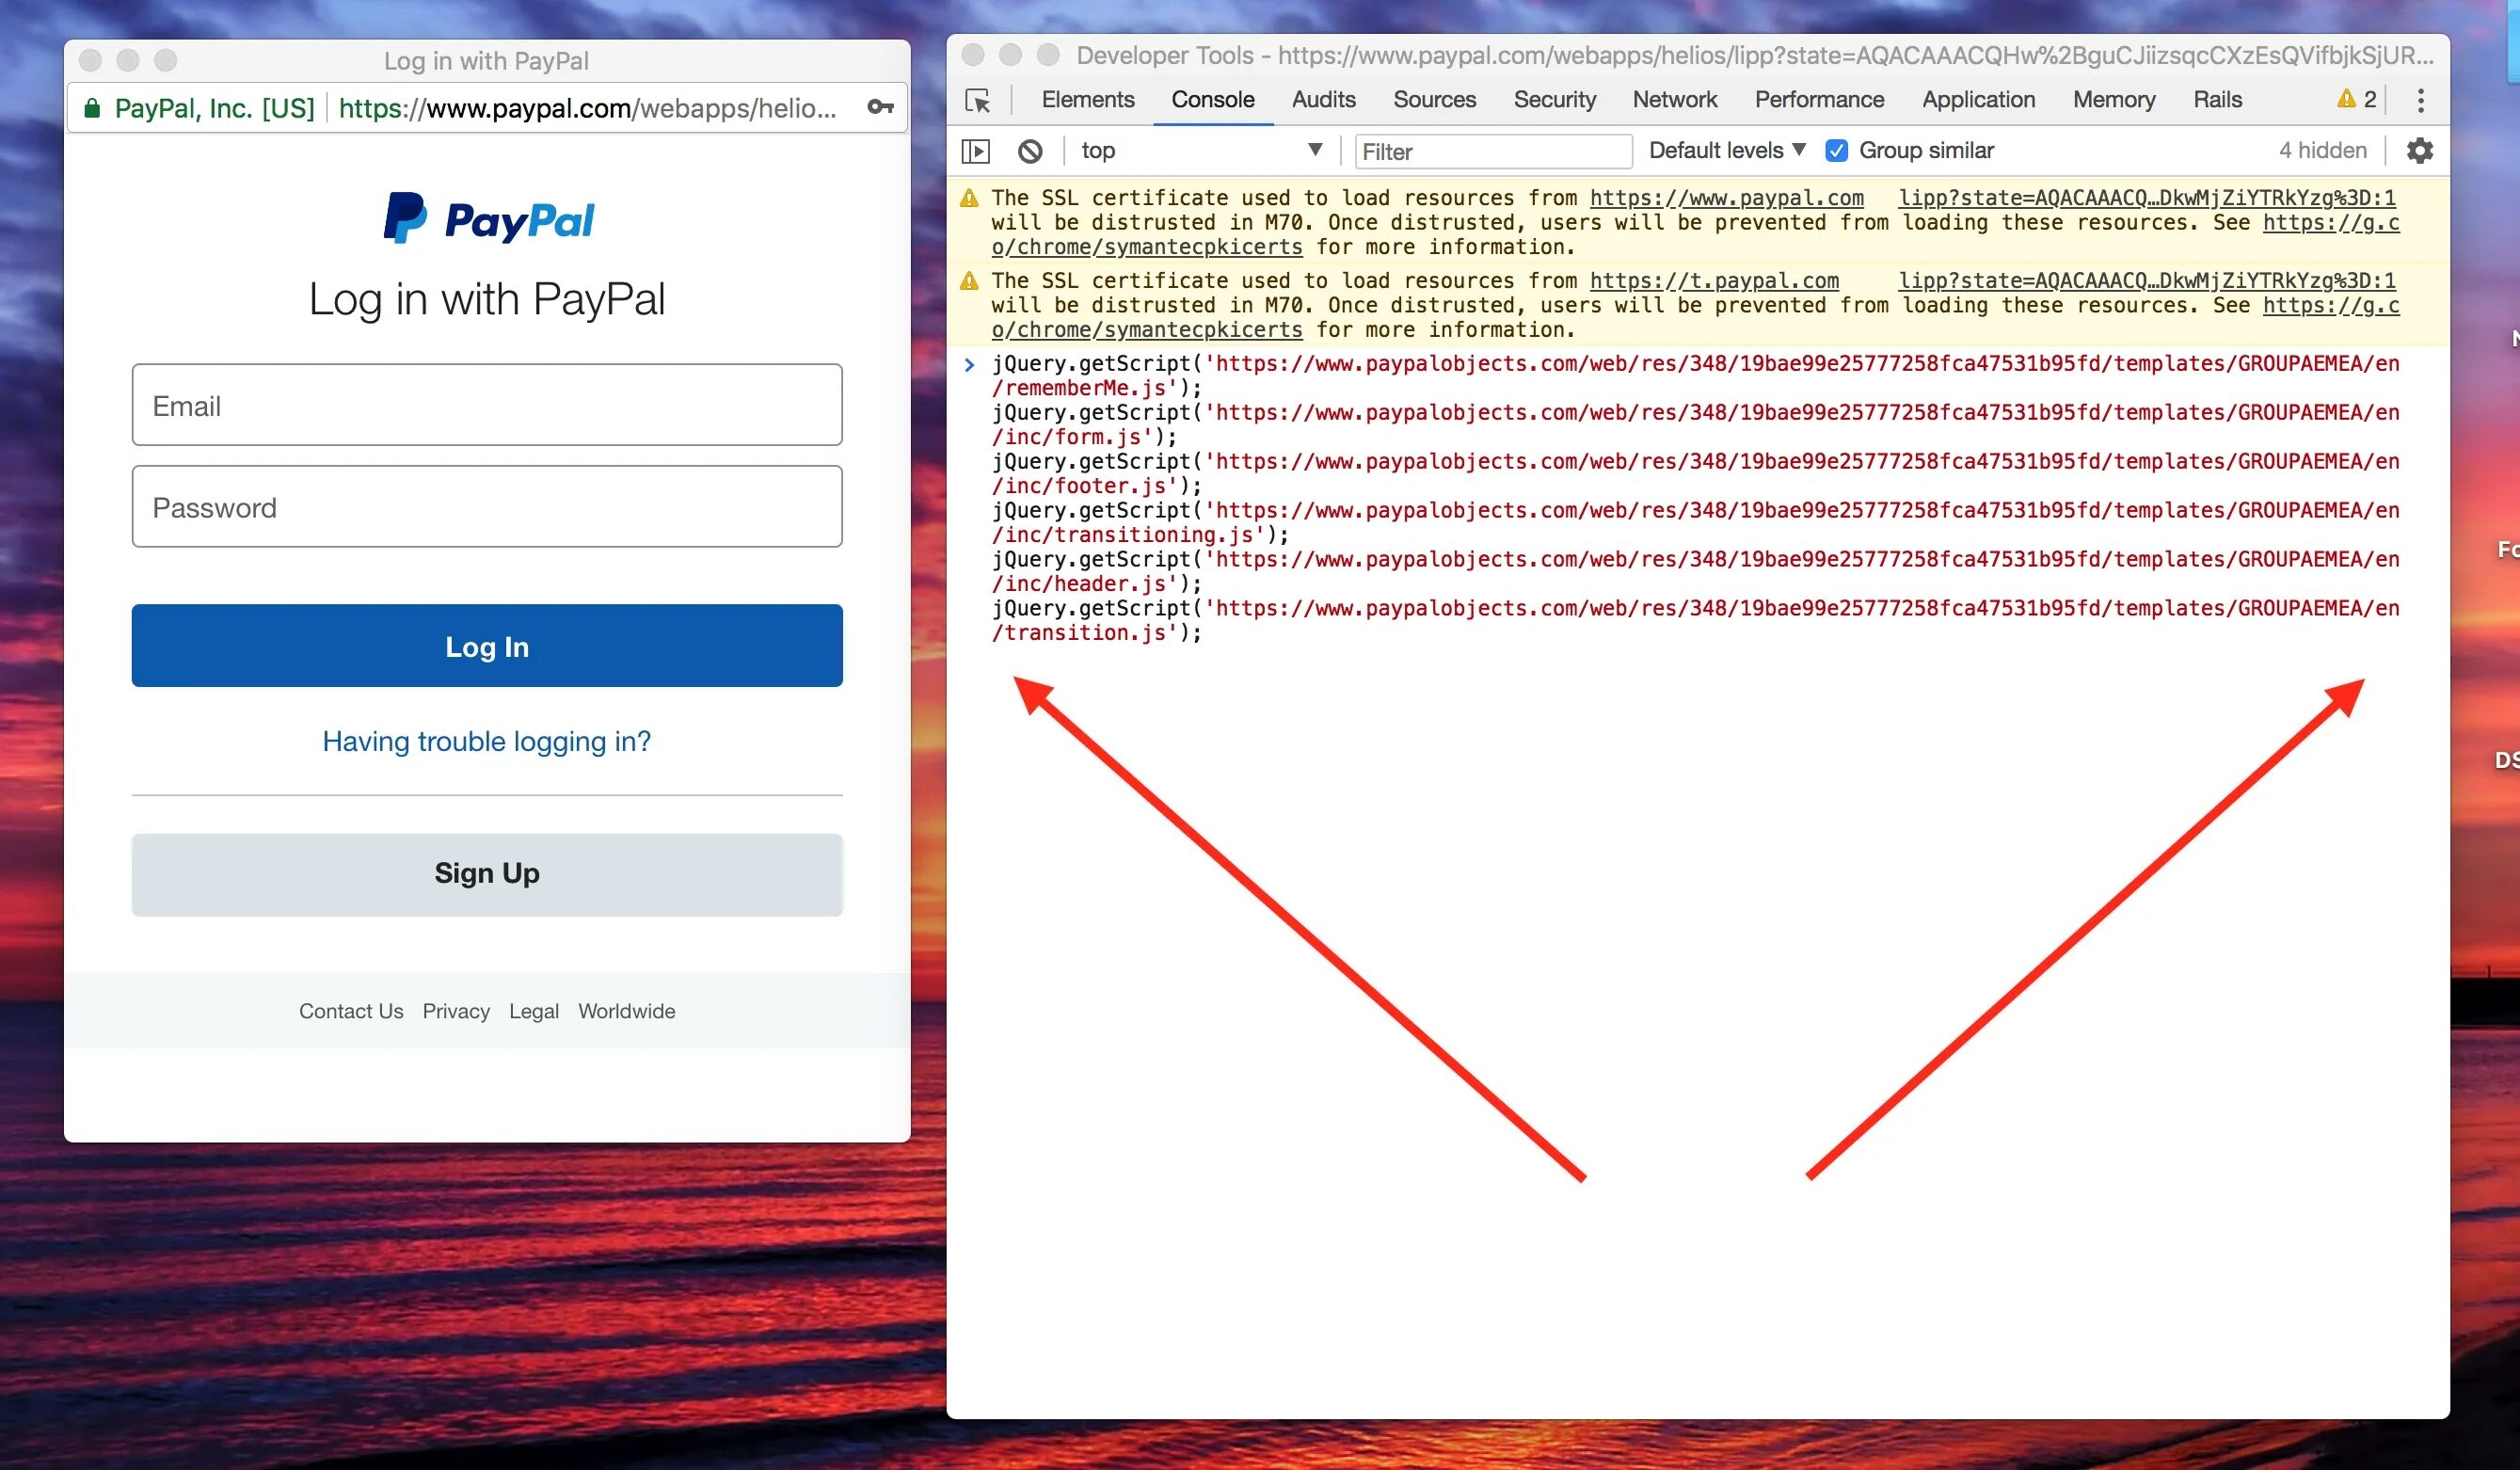Viewport: 2520px width, 1470px height.
Task: Click warning icon of t.paypal.com SSL message
Action: [x=969, y=281]
